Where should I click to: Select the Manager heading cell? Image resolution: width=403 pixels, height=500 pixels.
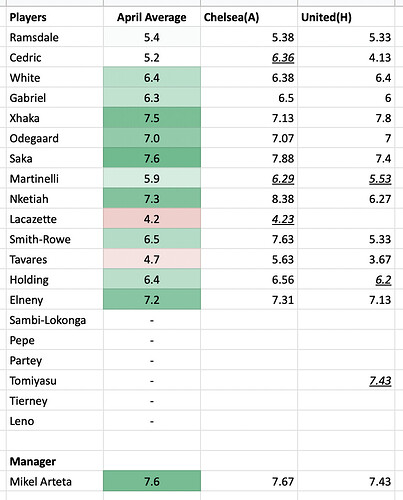point(55,461)
